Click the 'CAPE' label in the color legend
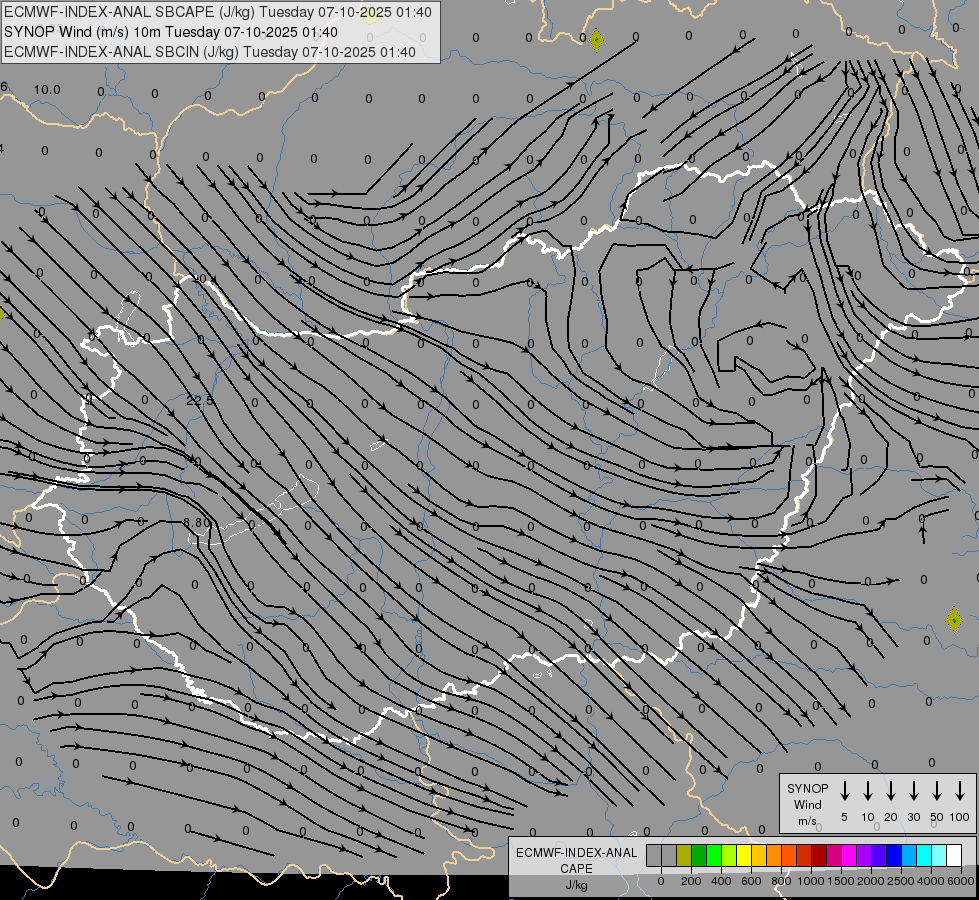The width and height of the screenshot is (979, 900). click(x=576, y=869)
